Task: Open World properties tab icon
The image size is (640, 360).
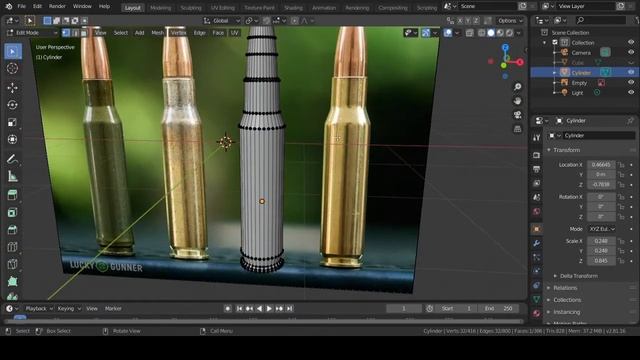Action: coord(537,211)
